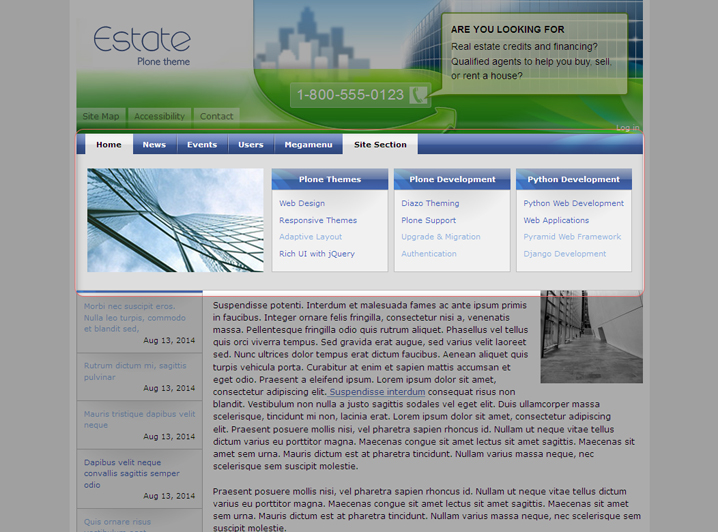The width and height of the screenshot is (718, 532).
Task: Click the glass skyscraper megamenu image
Action: click(x=175, y=220)
